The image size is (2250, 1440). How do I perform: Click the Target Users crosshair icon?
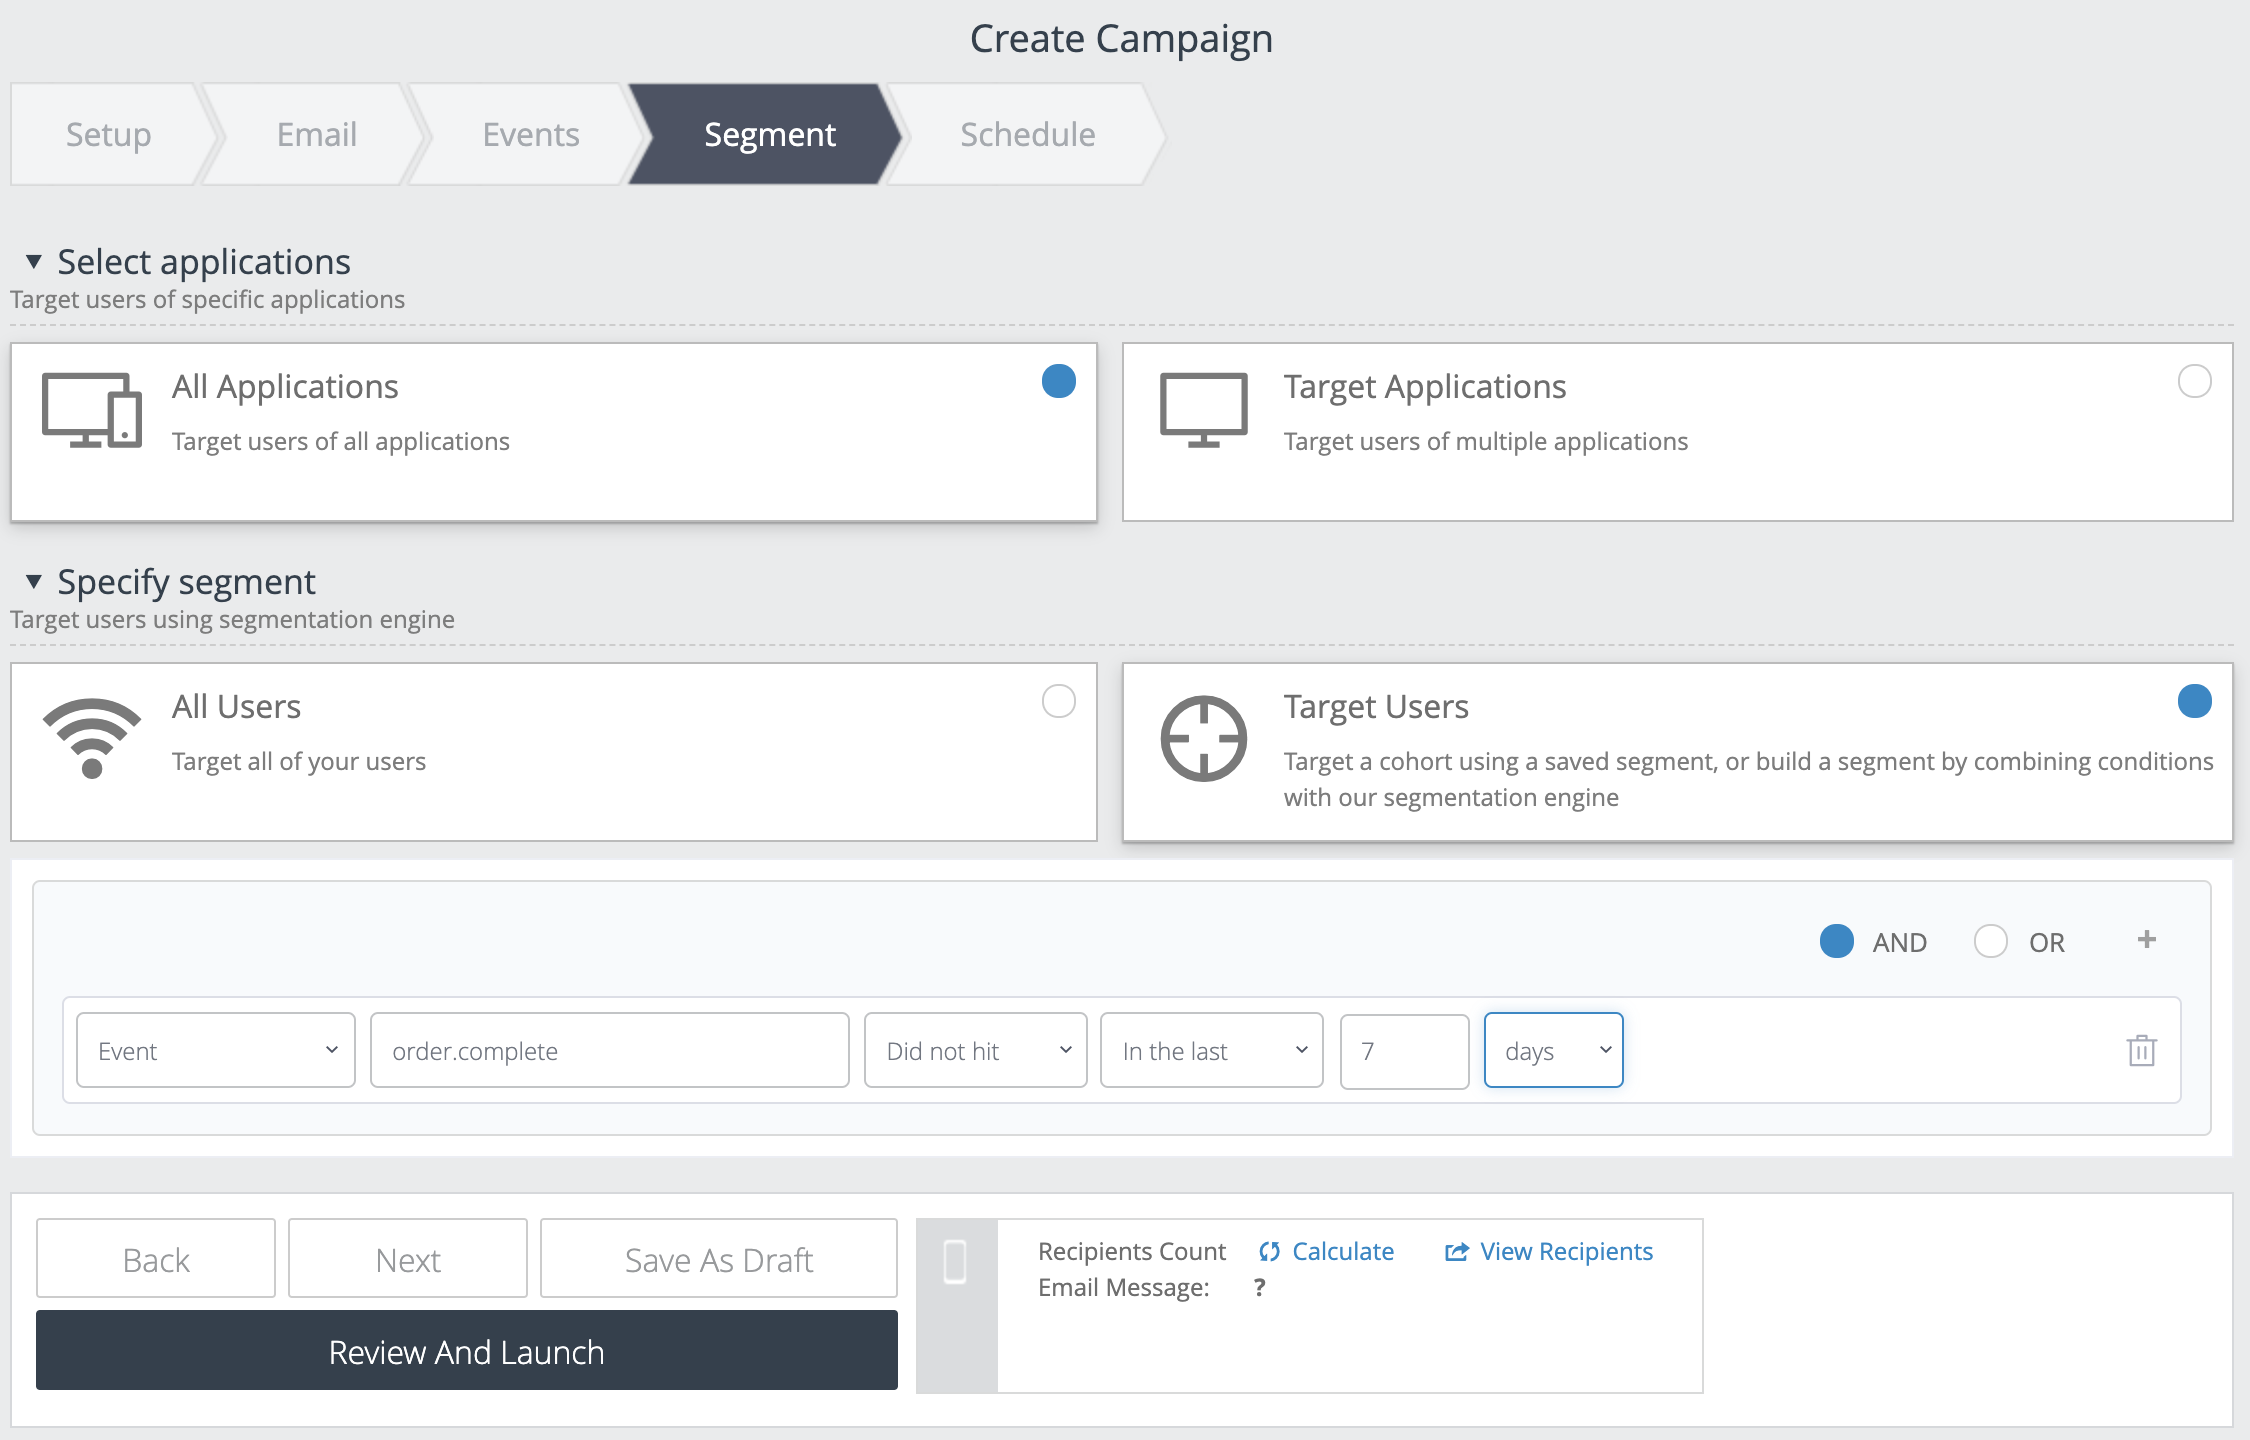[1203, 738]
